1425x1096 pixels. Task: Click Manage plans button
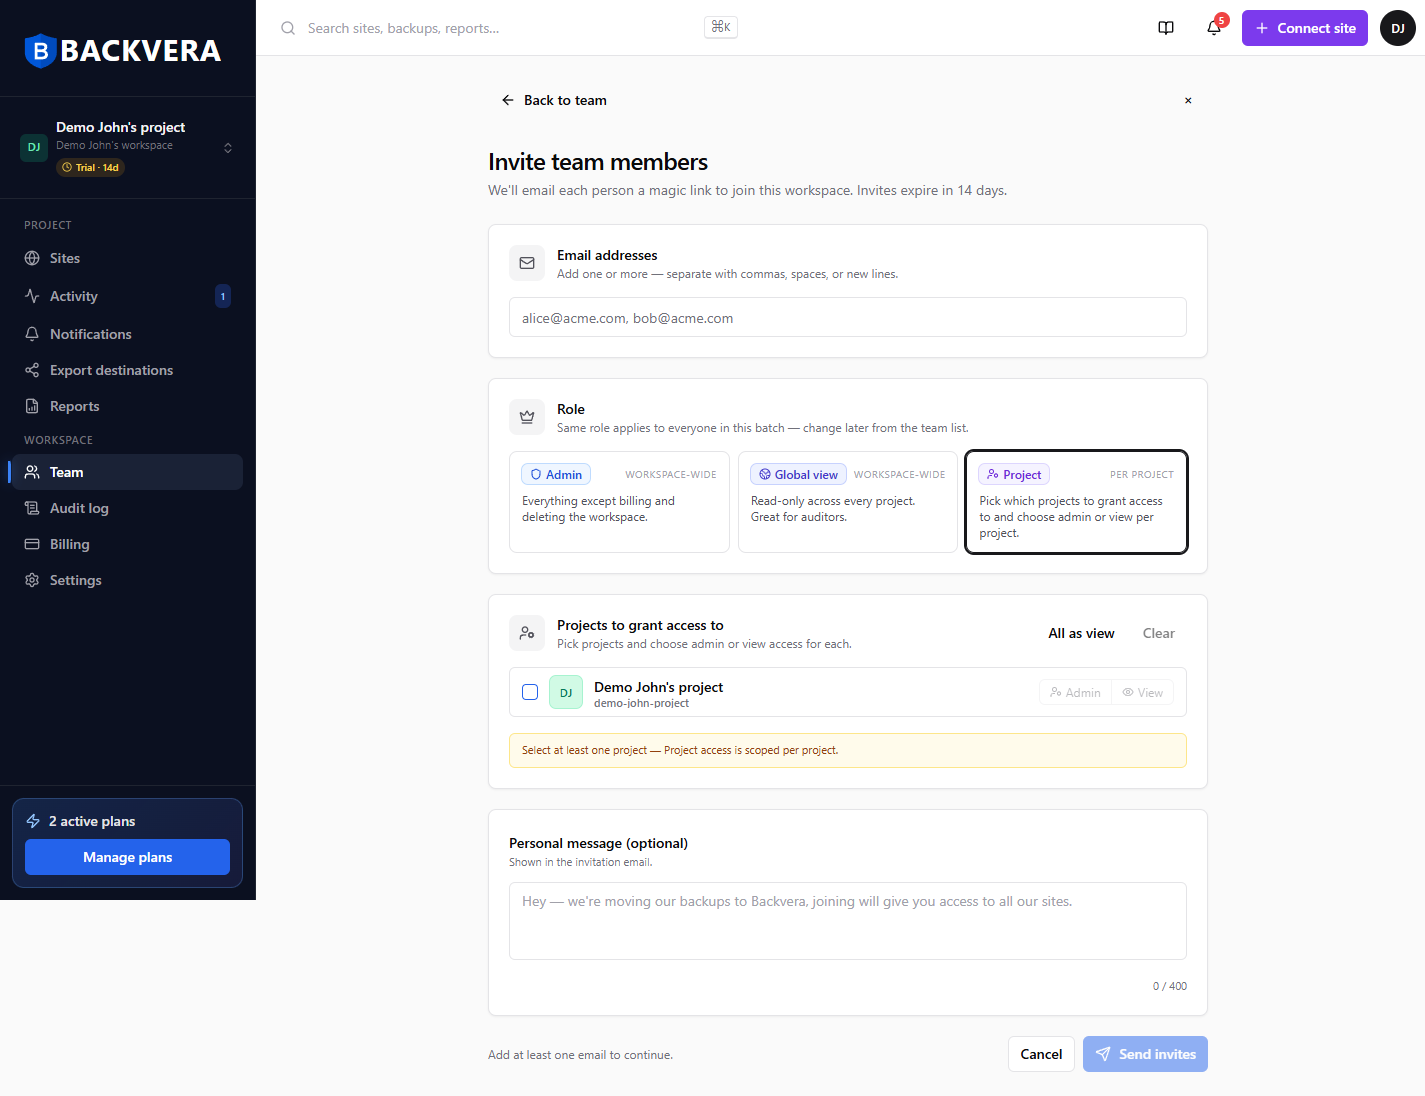click(128, 857)
